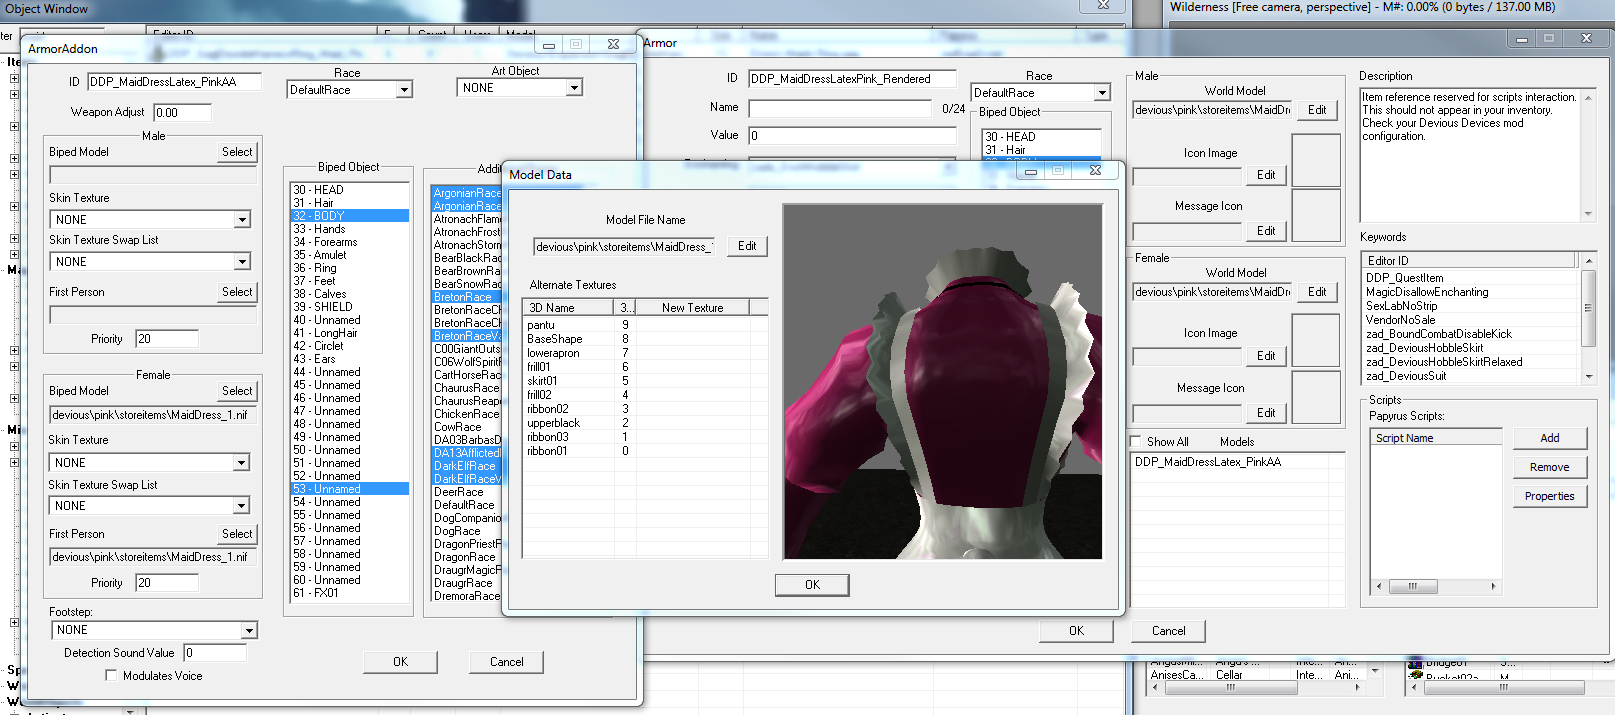Select '32 - BODY' in ArmorAddon Biped Object list

tap(350, 216)
